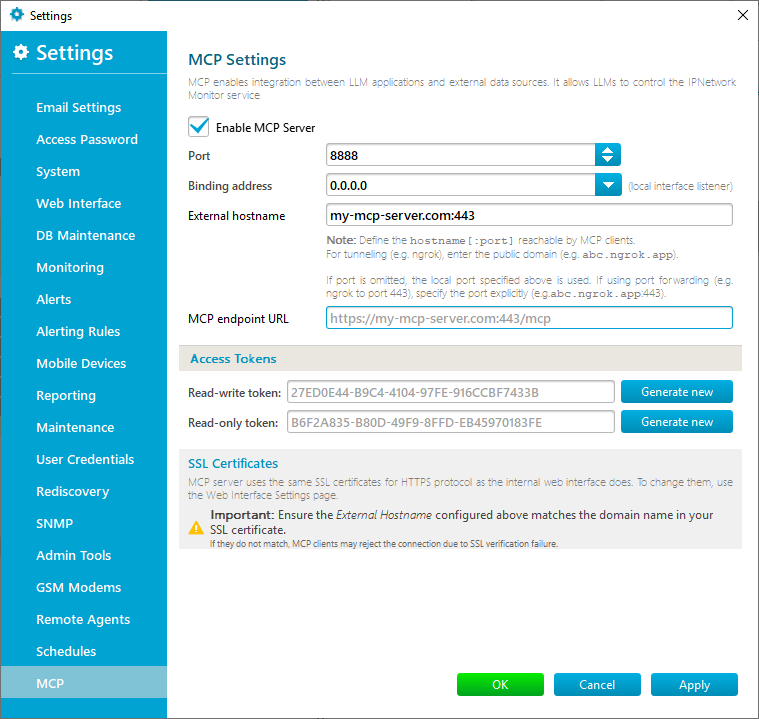Open Email Settings in sidebar
759x719 pixels.
(x=79, y=107)
